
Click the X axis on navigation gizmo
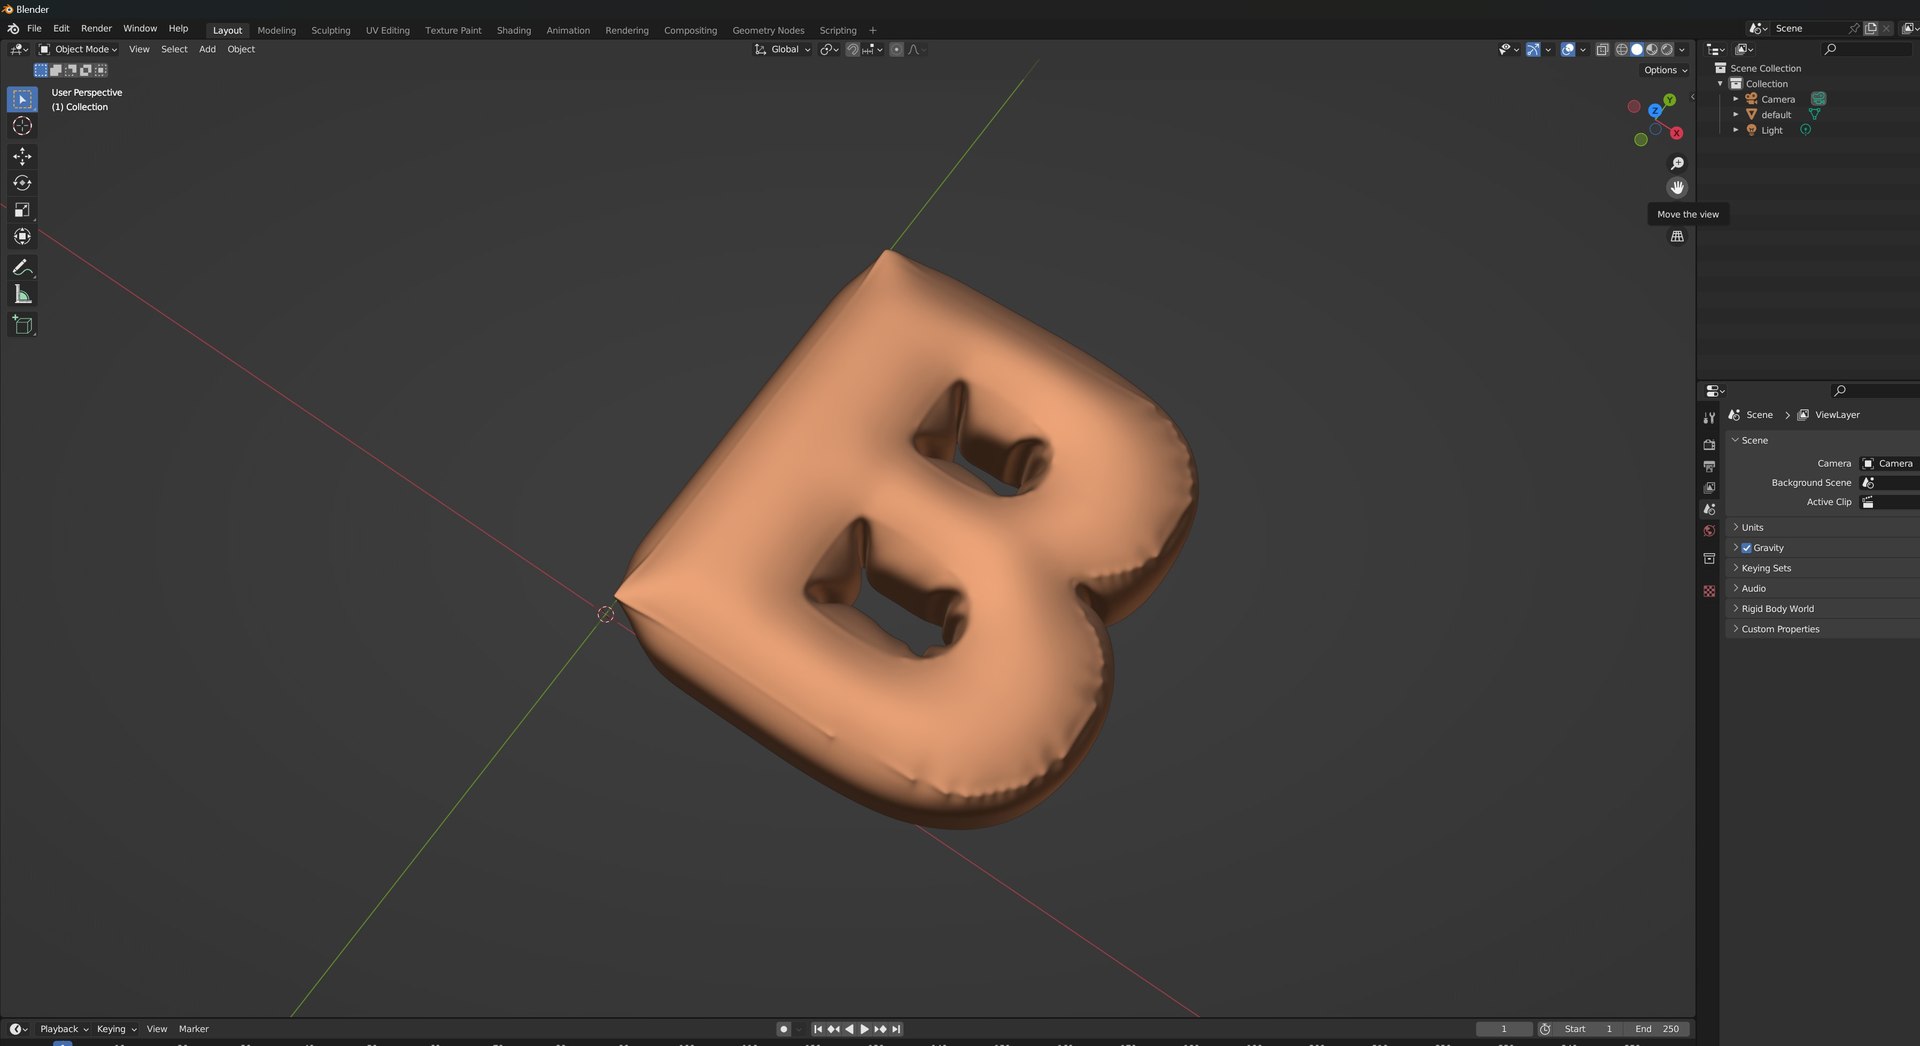(1676, 133)
